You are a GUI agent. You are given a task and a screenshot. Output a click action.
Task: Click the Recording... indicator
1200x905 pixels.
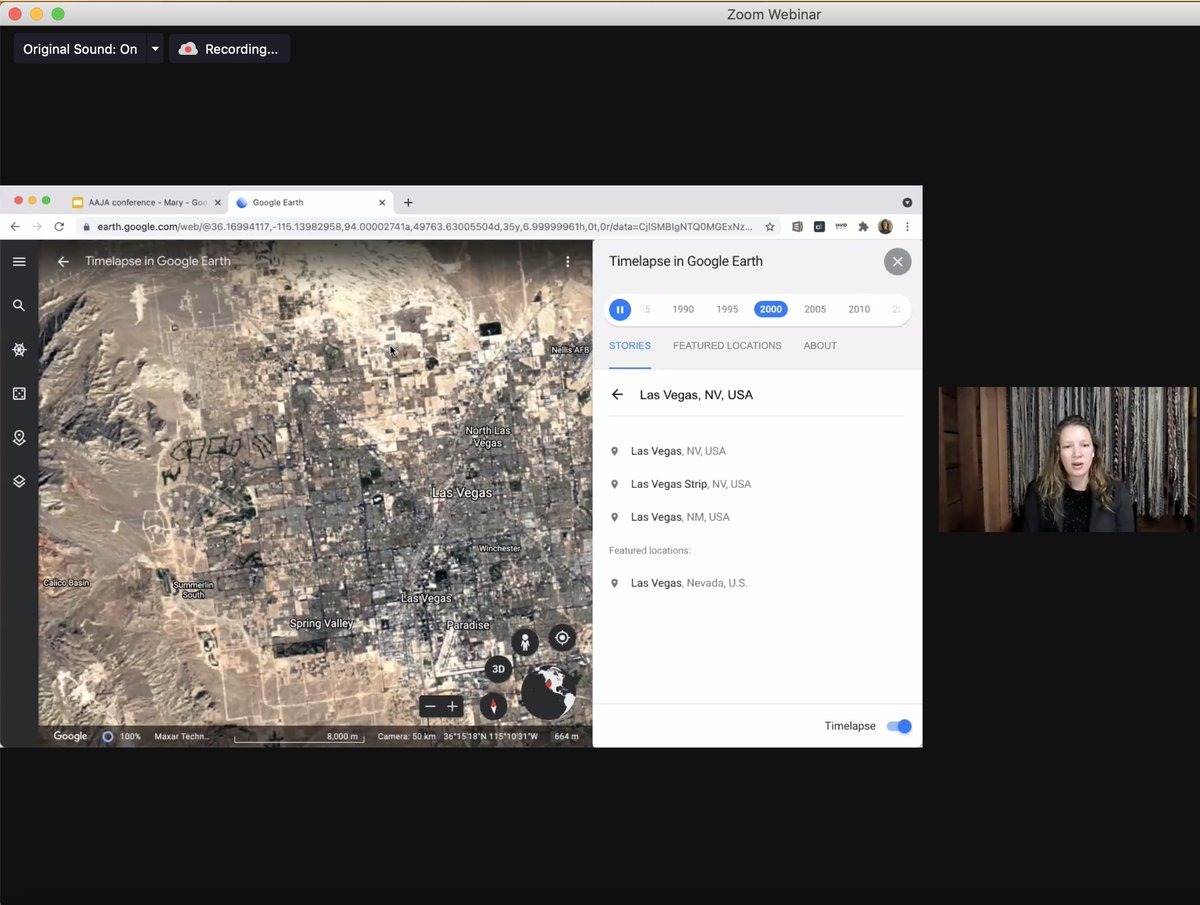[229, 49]
